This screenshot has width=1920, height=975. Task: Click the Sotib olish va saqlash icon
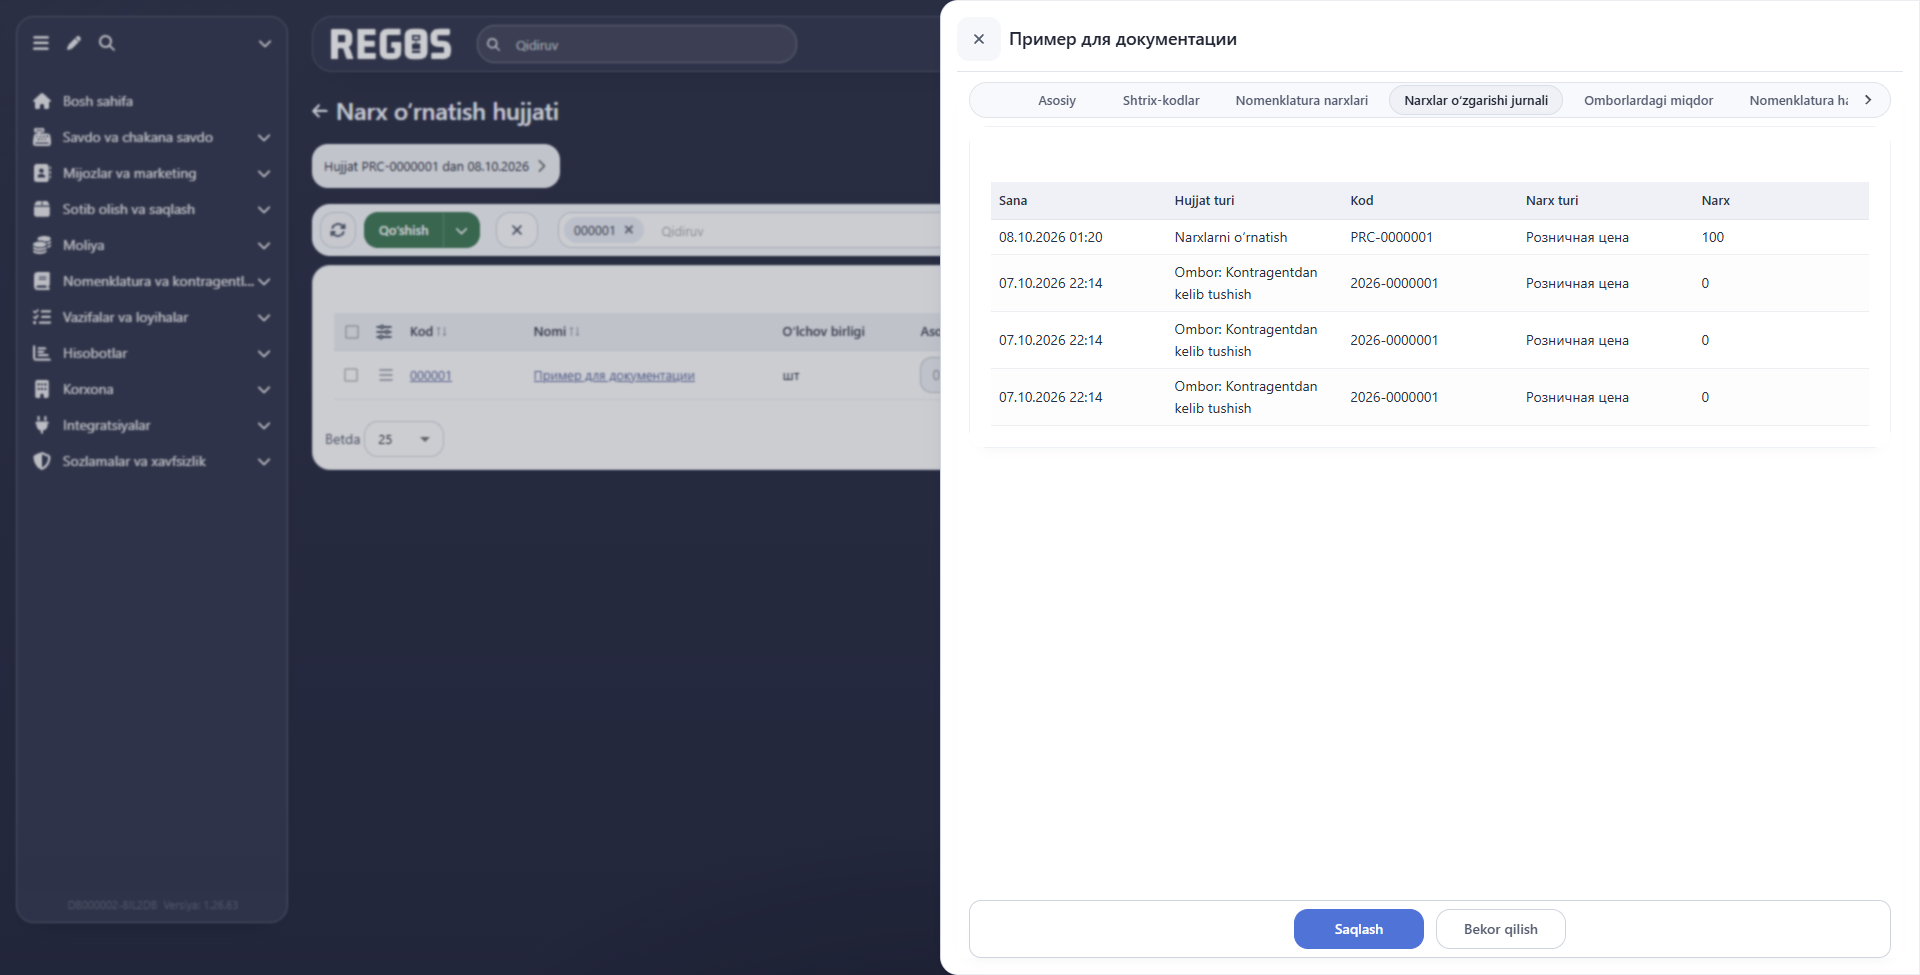pyautogui.click(x=42, y=209)
